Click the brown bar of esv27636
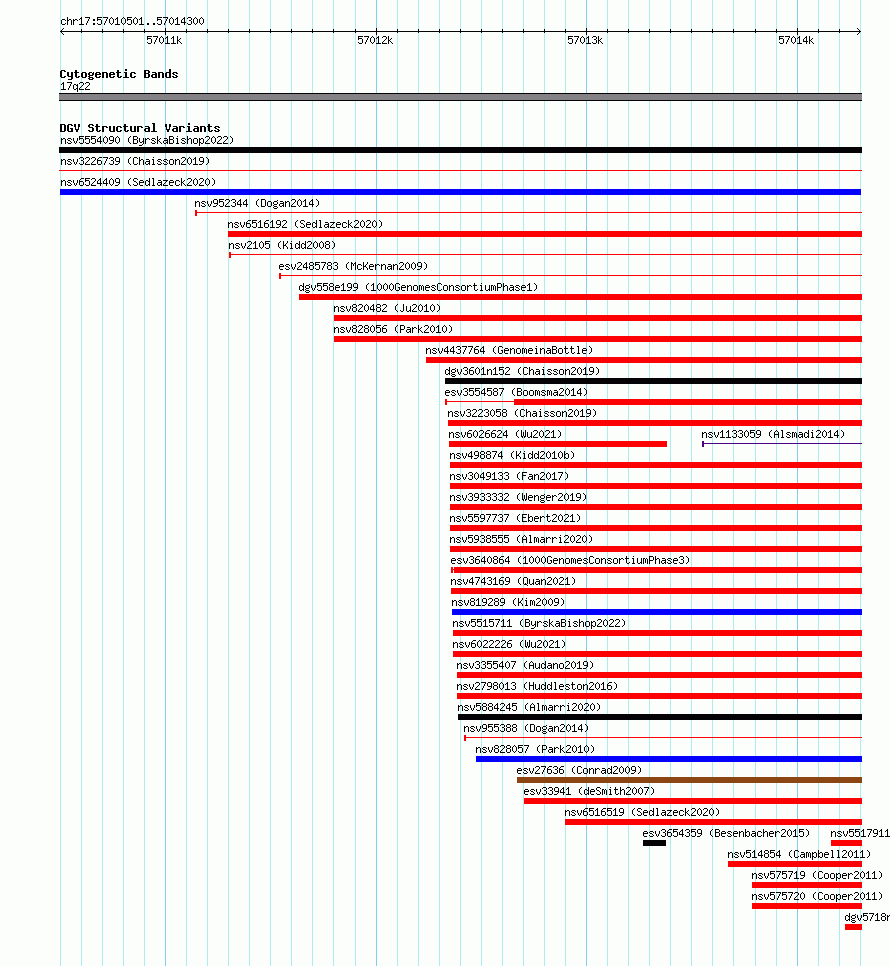Image resolution: width=890 pixels, height=966 pixels. pos(689,779)
